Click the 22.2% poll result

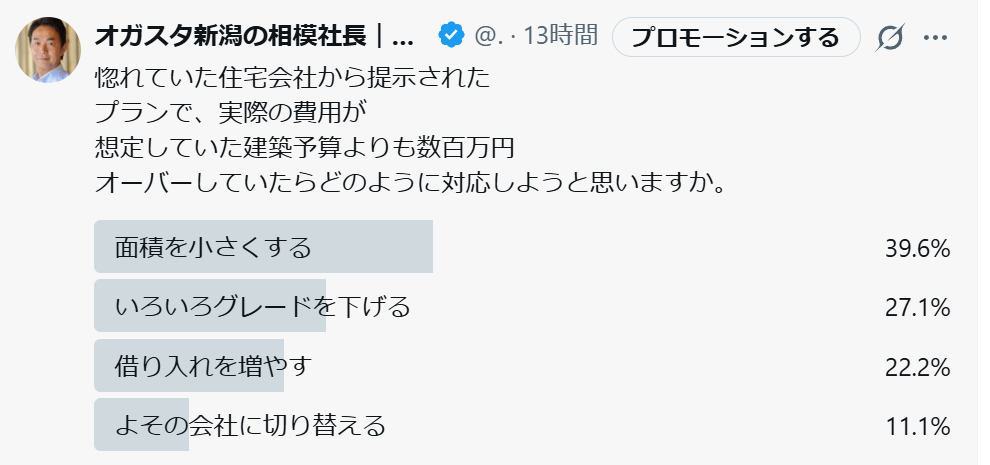(x=916, y=367)
